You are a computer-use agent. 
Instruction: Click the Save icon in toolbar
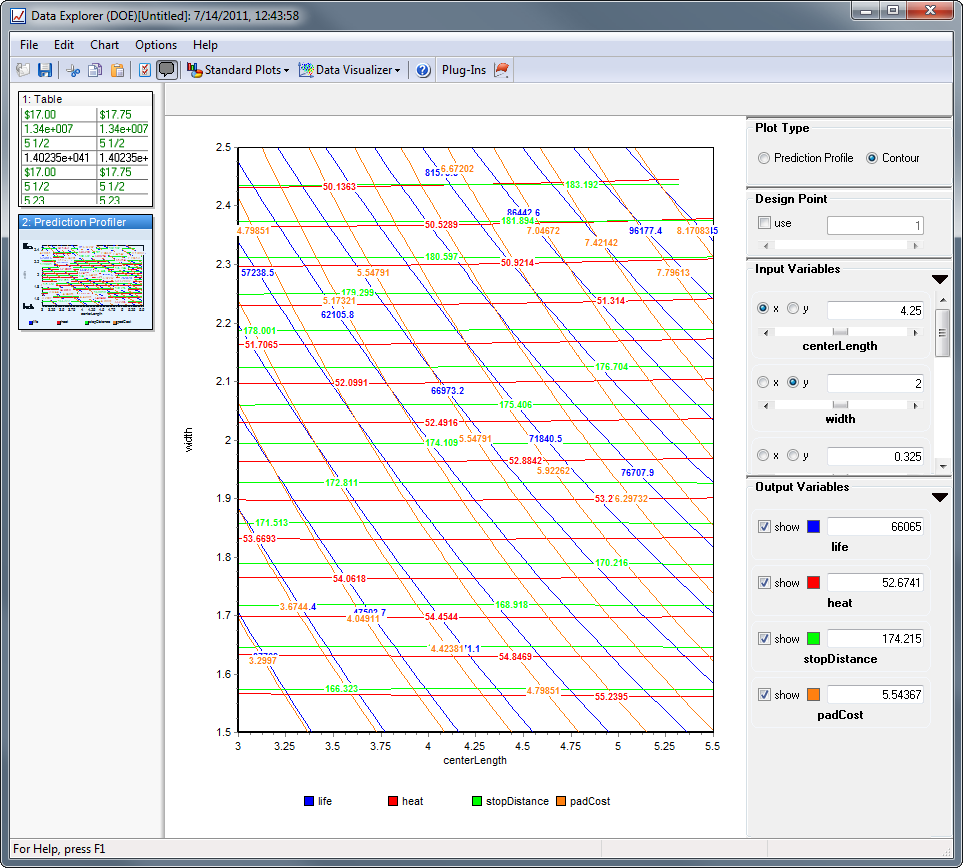[45, 70]
